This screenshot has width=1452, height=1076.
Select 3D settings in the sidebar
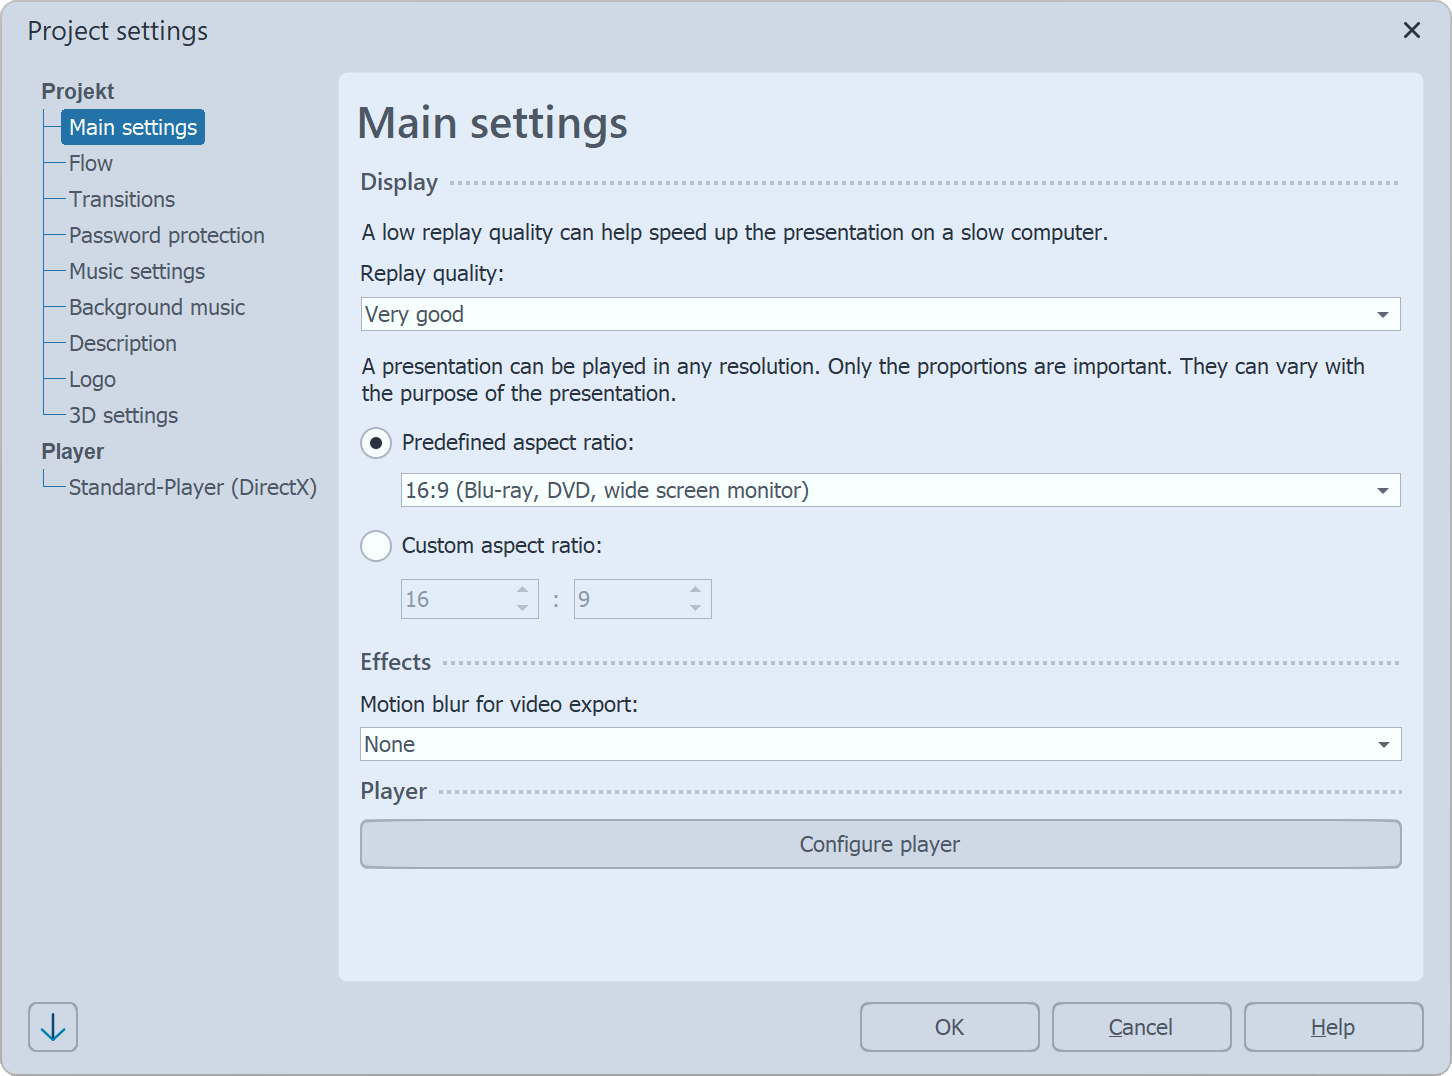click(x=123, y=415)
